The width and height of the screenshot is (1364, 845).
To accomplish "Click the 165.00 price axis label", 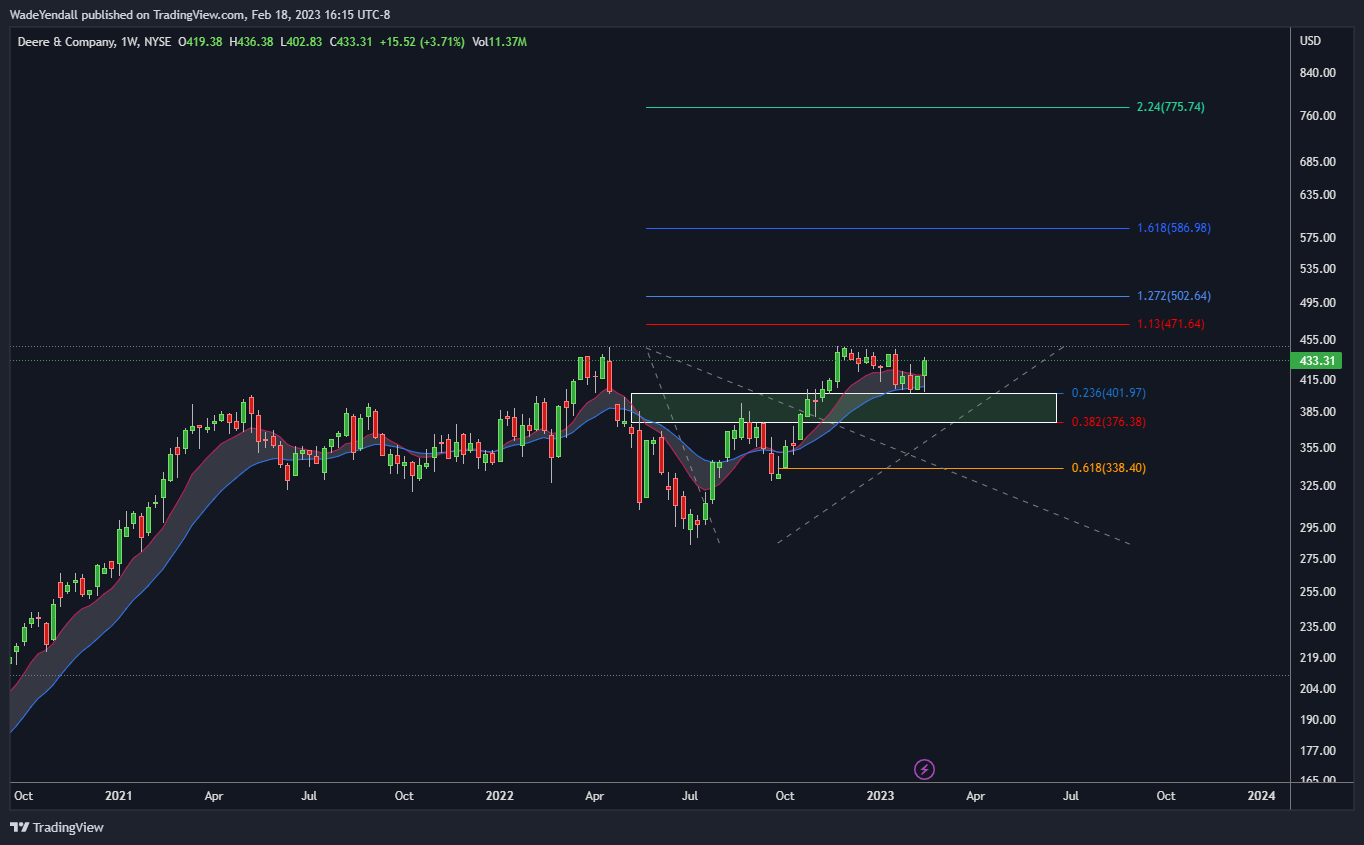I will coord(1317,781).
